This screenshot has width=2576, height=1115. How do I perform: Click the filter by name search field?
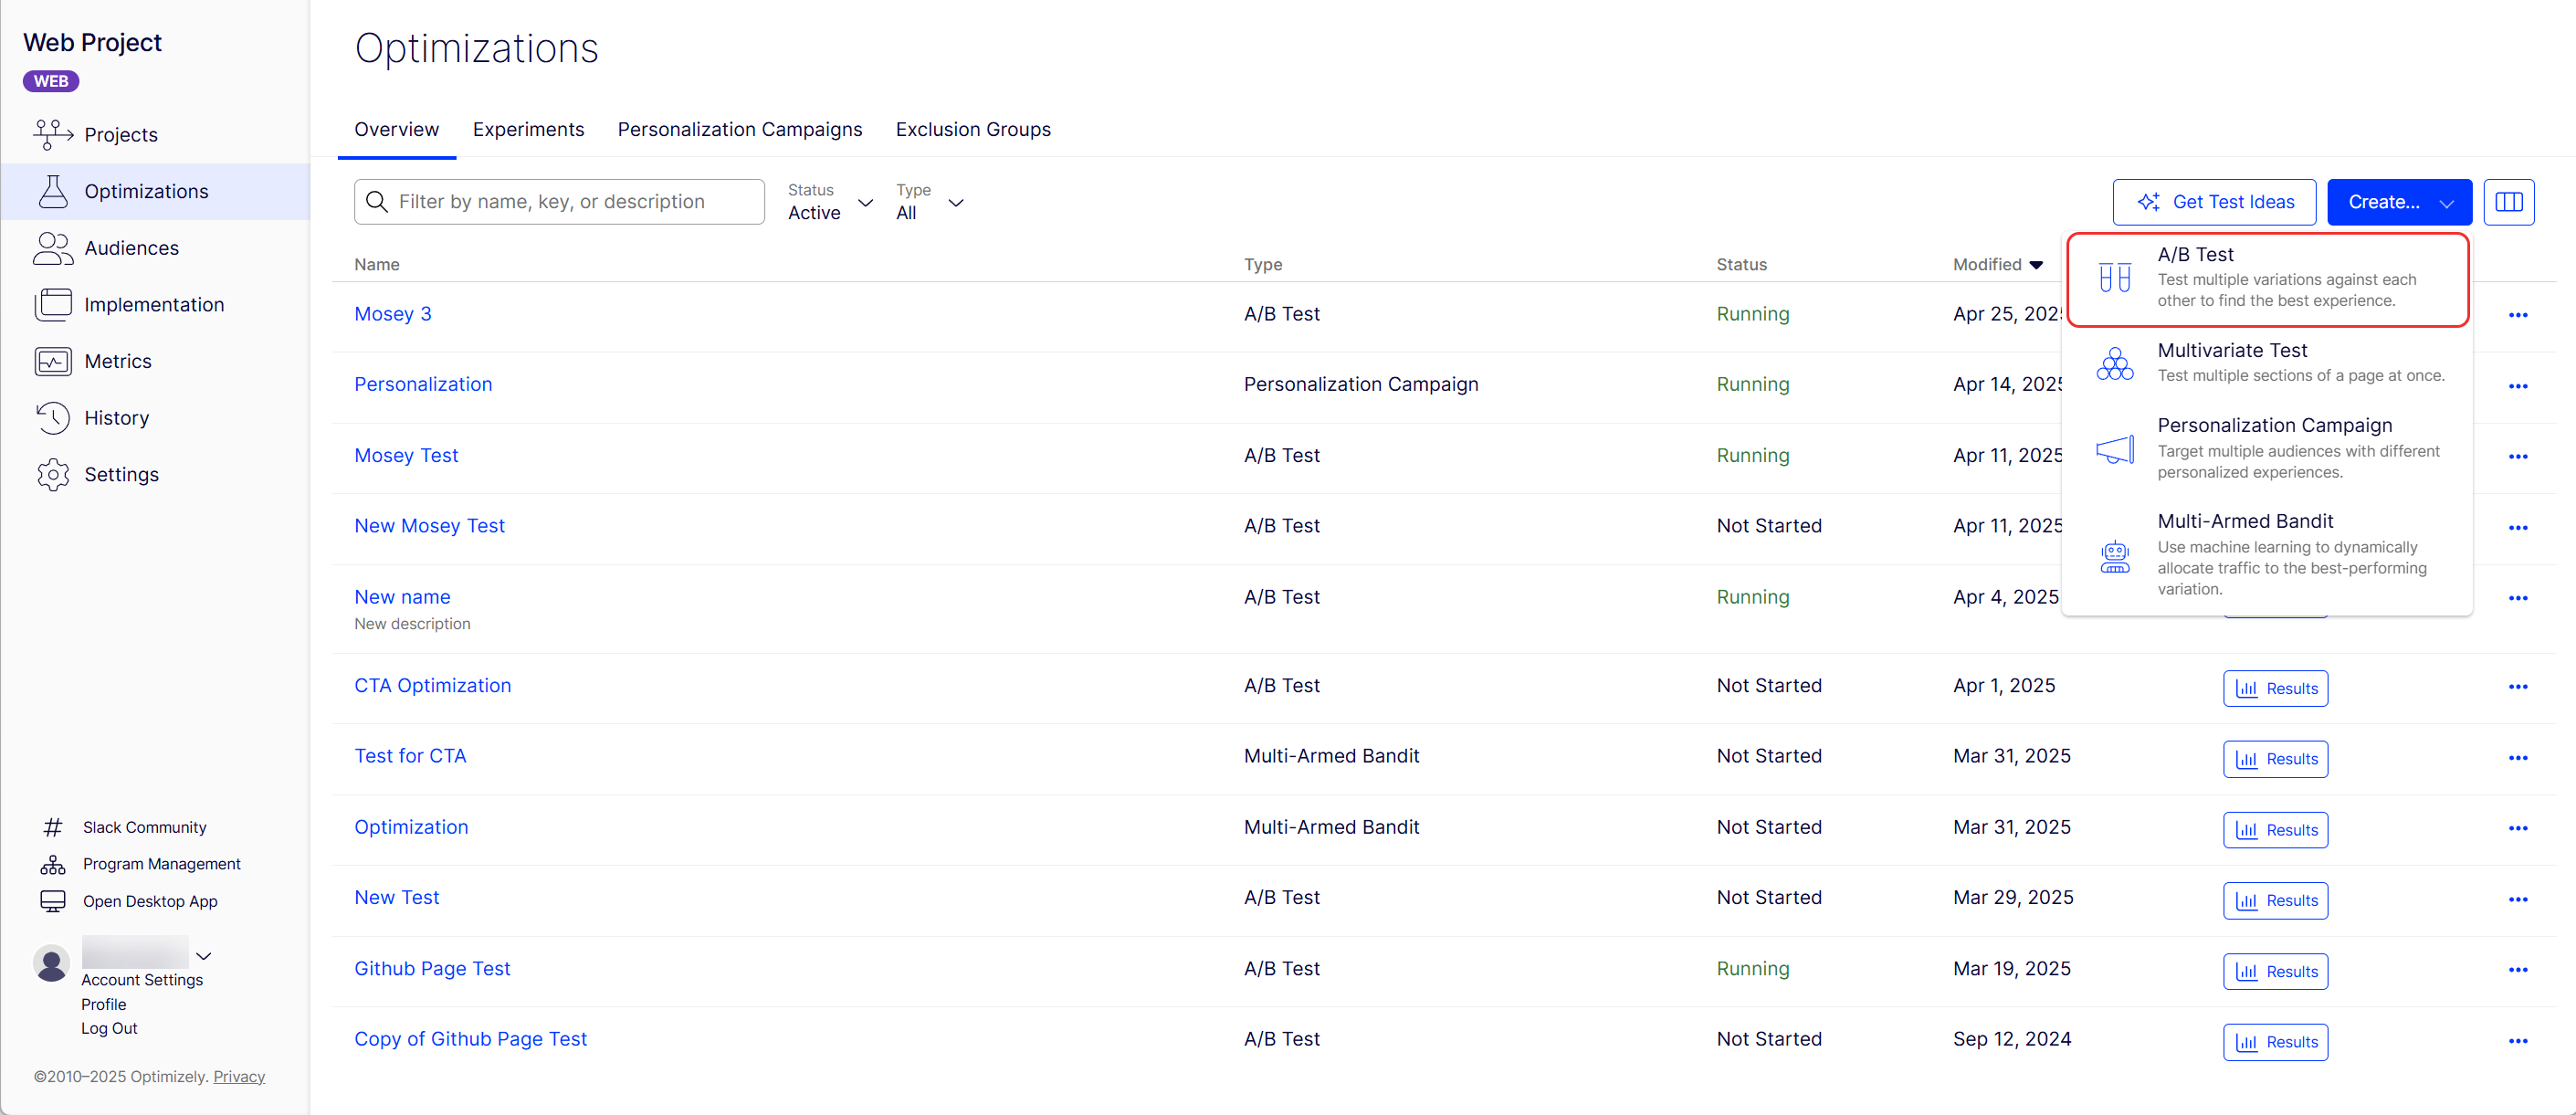(560, 202)
